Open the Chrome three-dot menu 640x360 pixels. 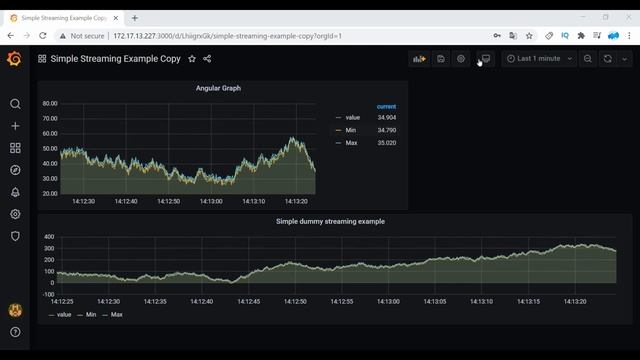click(x=629, y=36)
